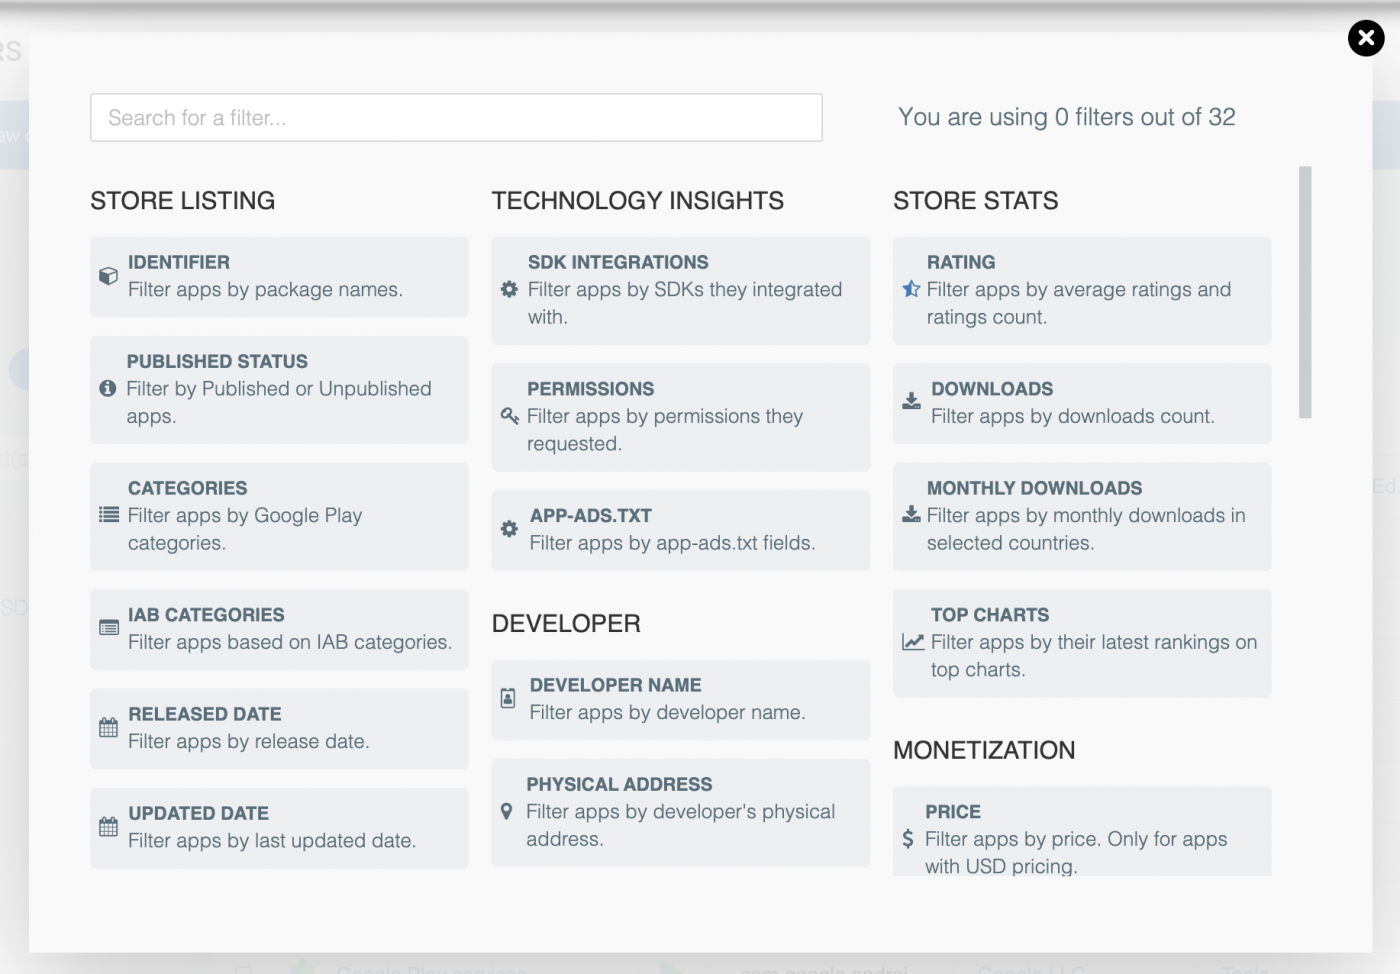
Task: Open the SDK INTEGRATIONS filter title
Action: click(618, 262)
